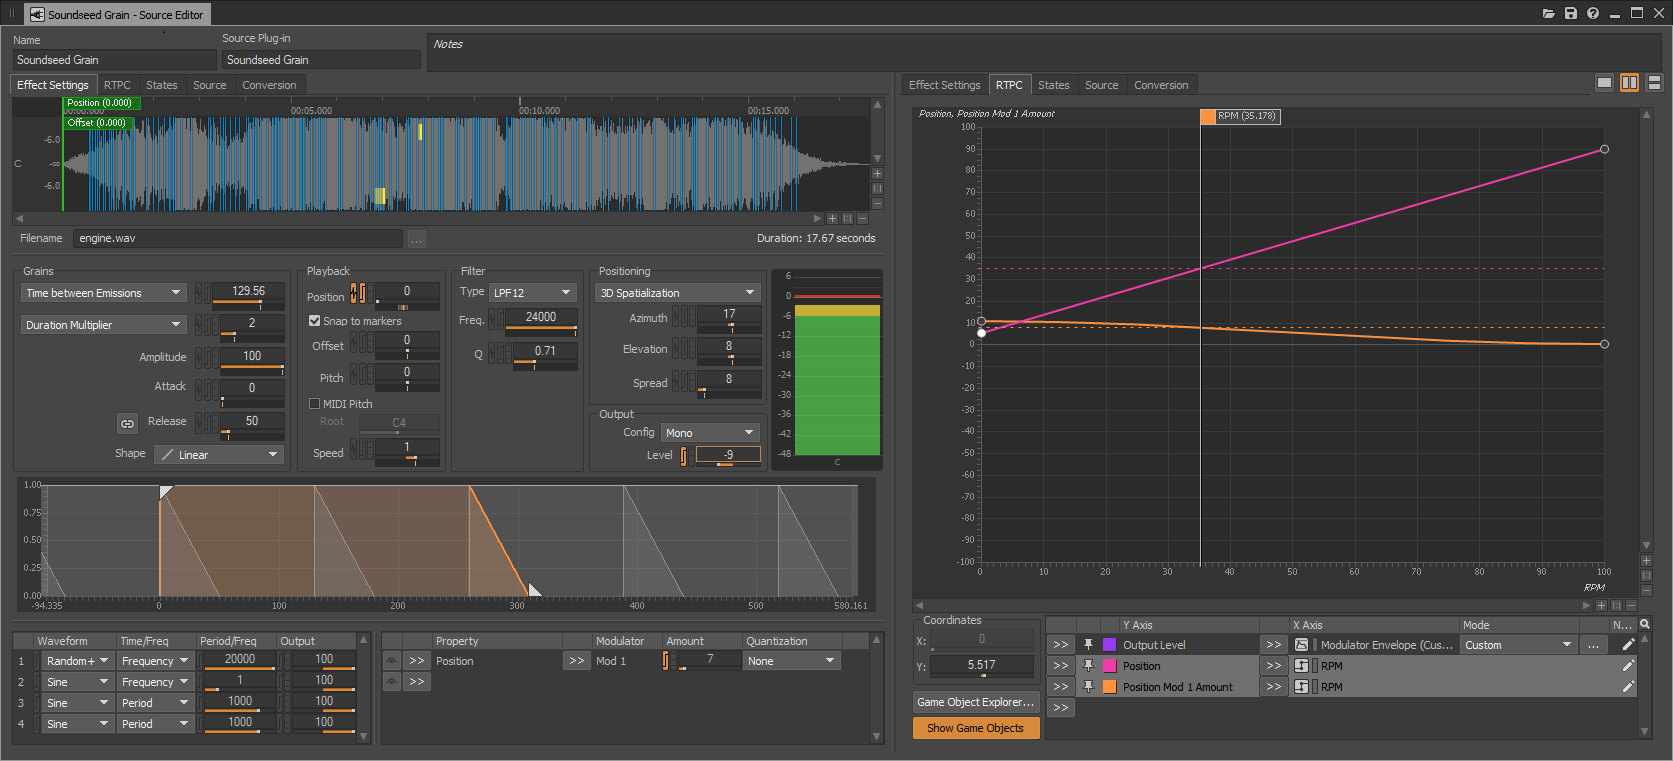
Task: Switch to single panel layout view
Action: click(1605, 83)
